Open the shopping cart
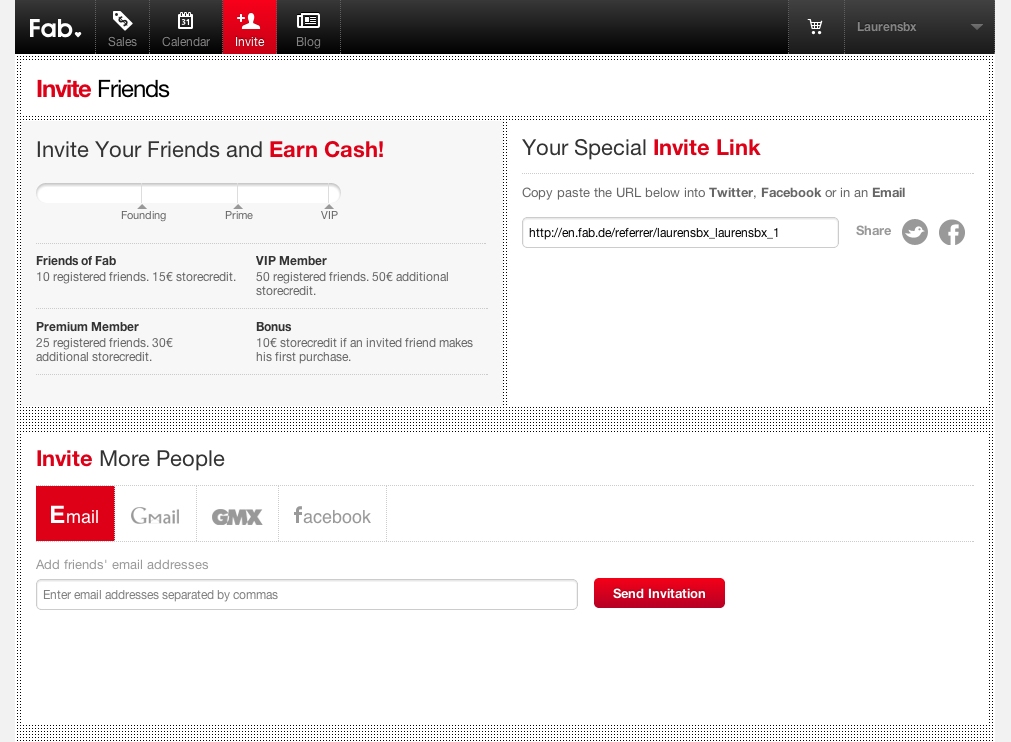1011x742 pixels. tap(815, 27)
